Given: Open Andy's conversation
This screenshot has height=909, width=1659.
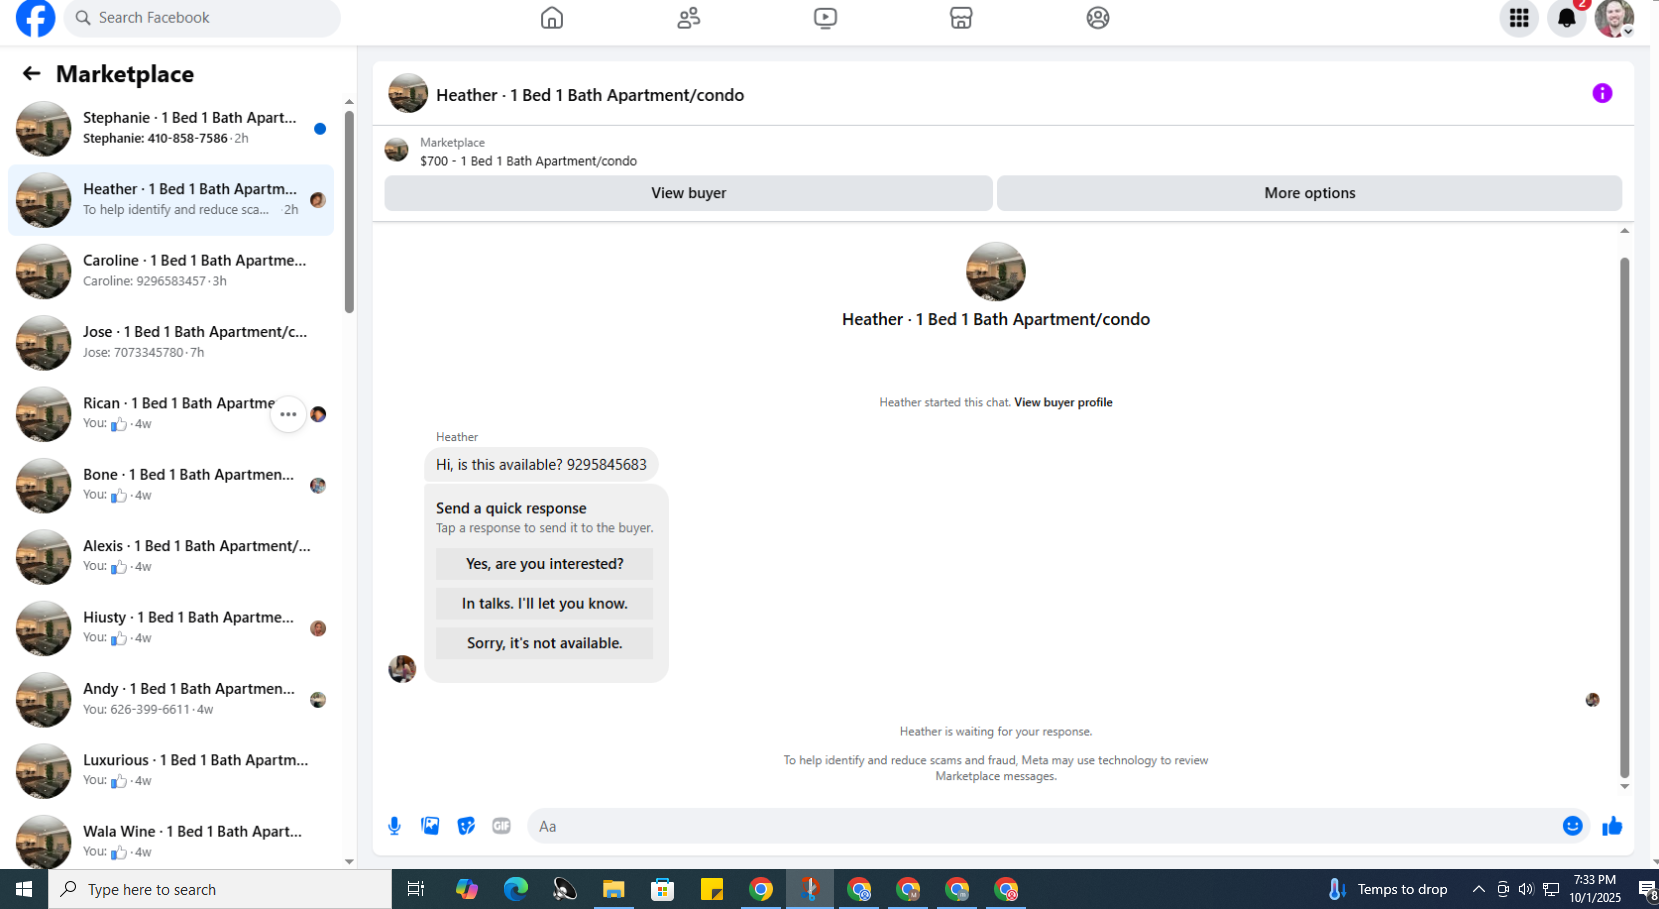Looking at the screenshot, I should pos(171,700).
